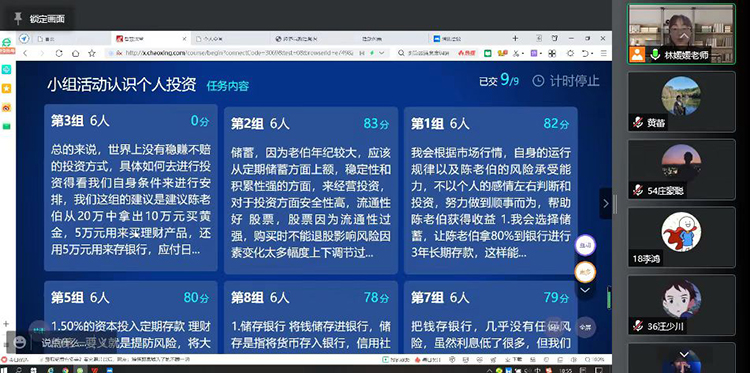Click the teal sidebar icon at top

click(7, 70)
